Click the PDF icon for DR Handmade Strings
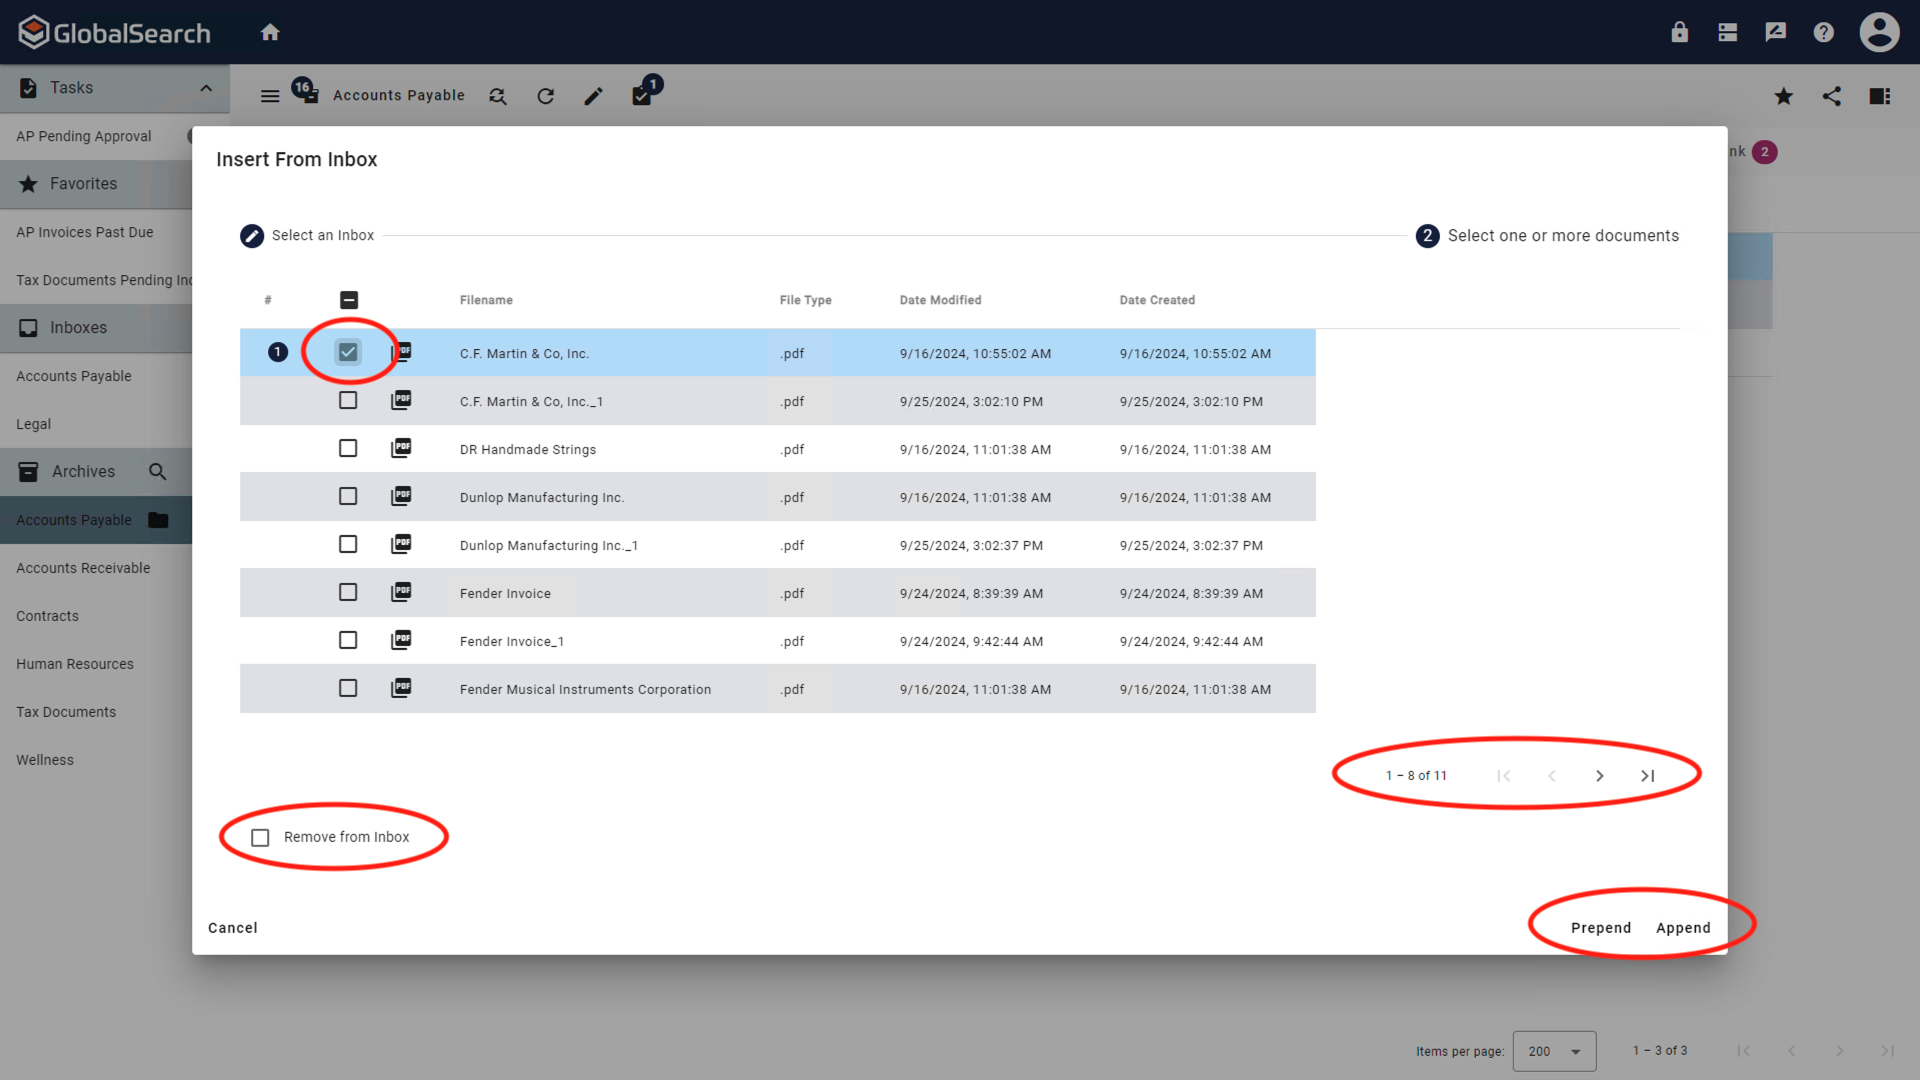The height and width of the screenshot is (1080, 1920). click(x=401, y=448)
